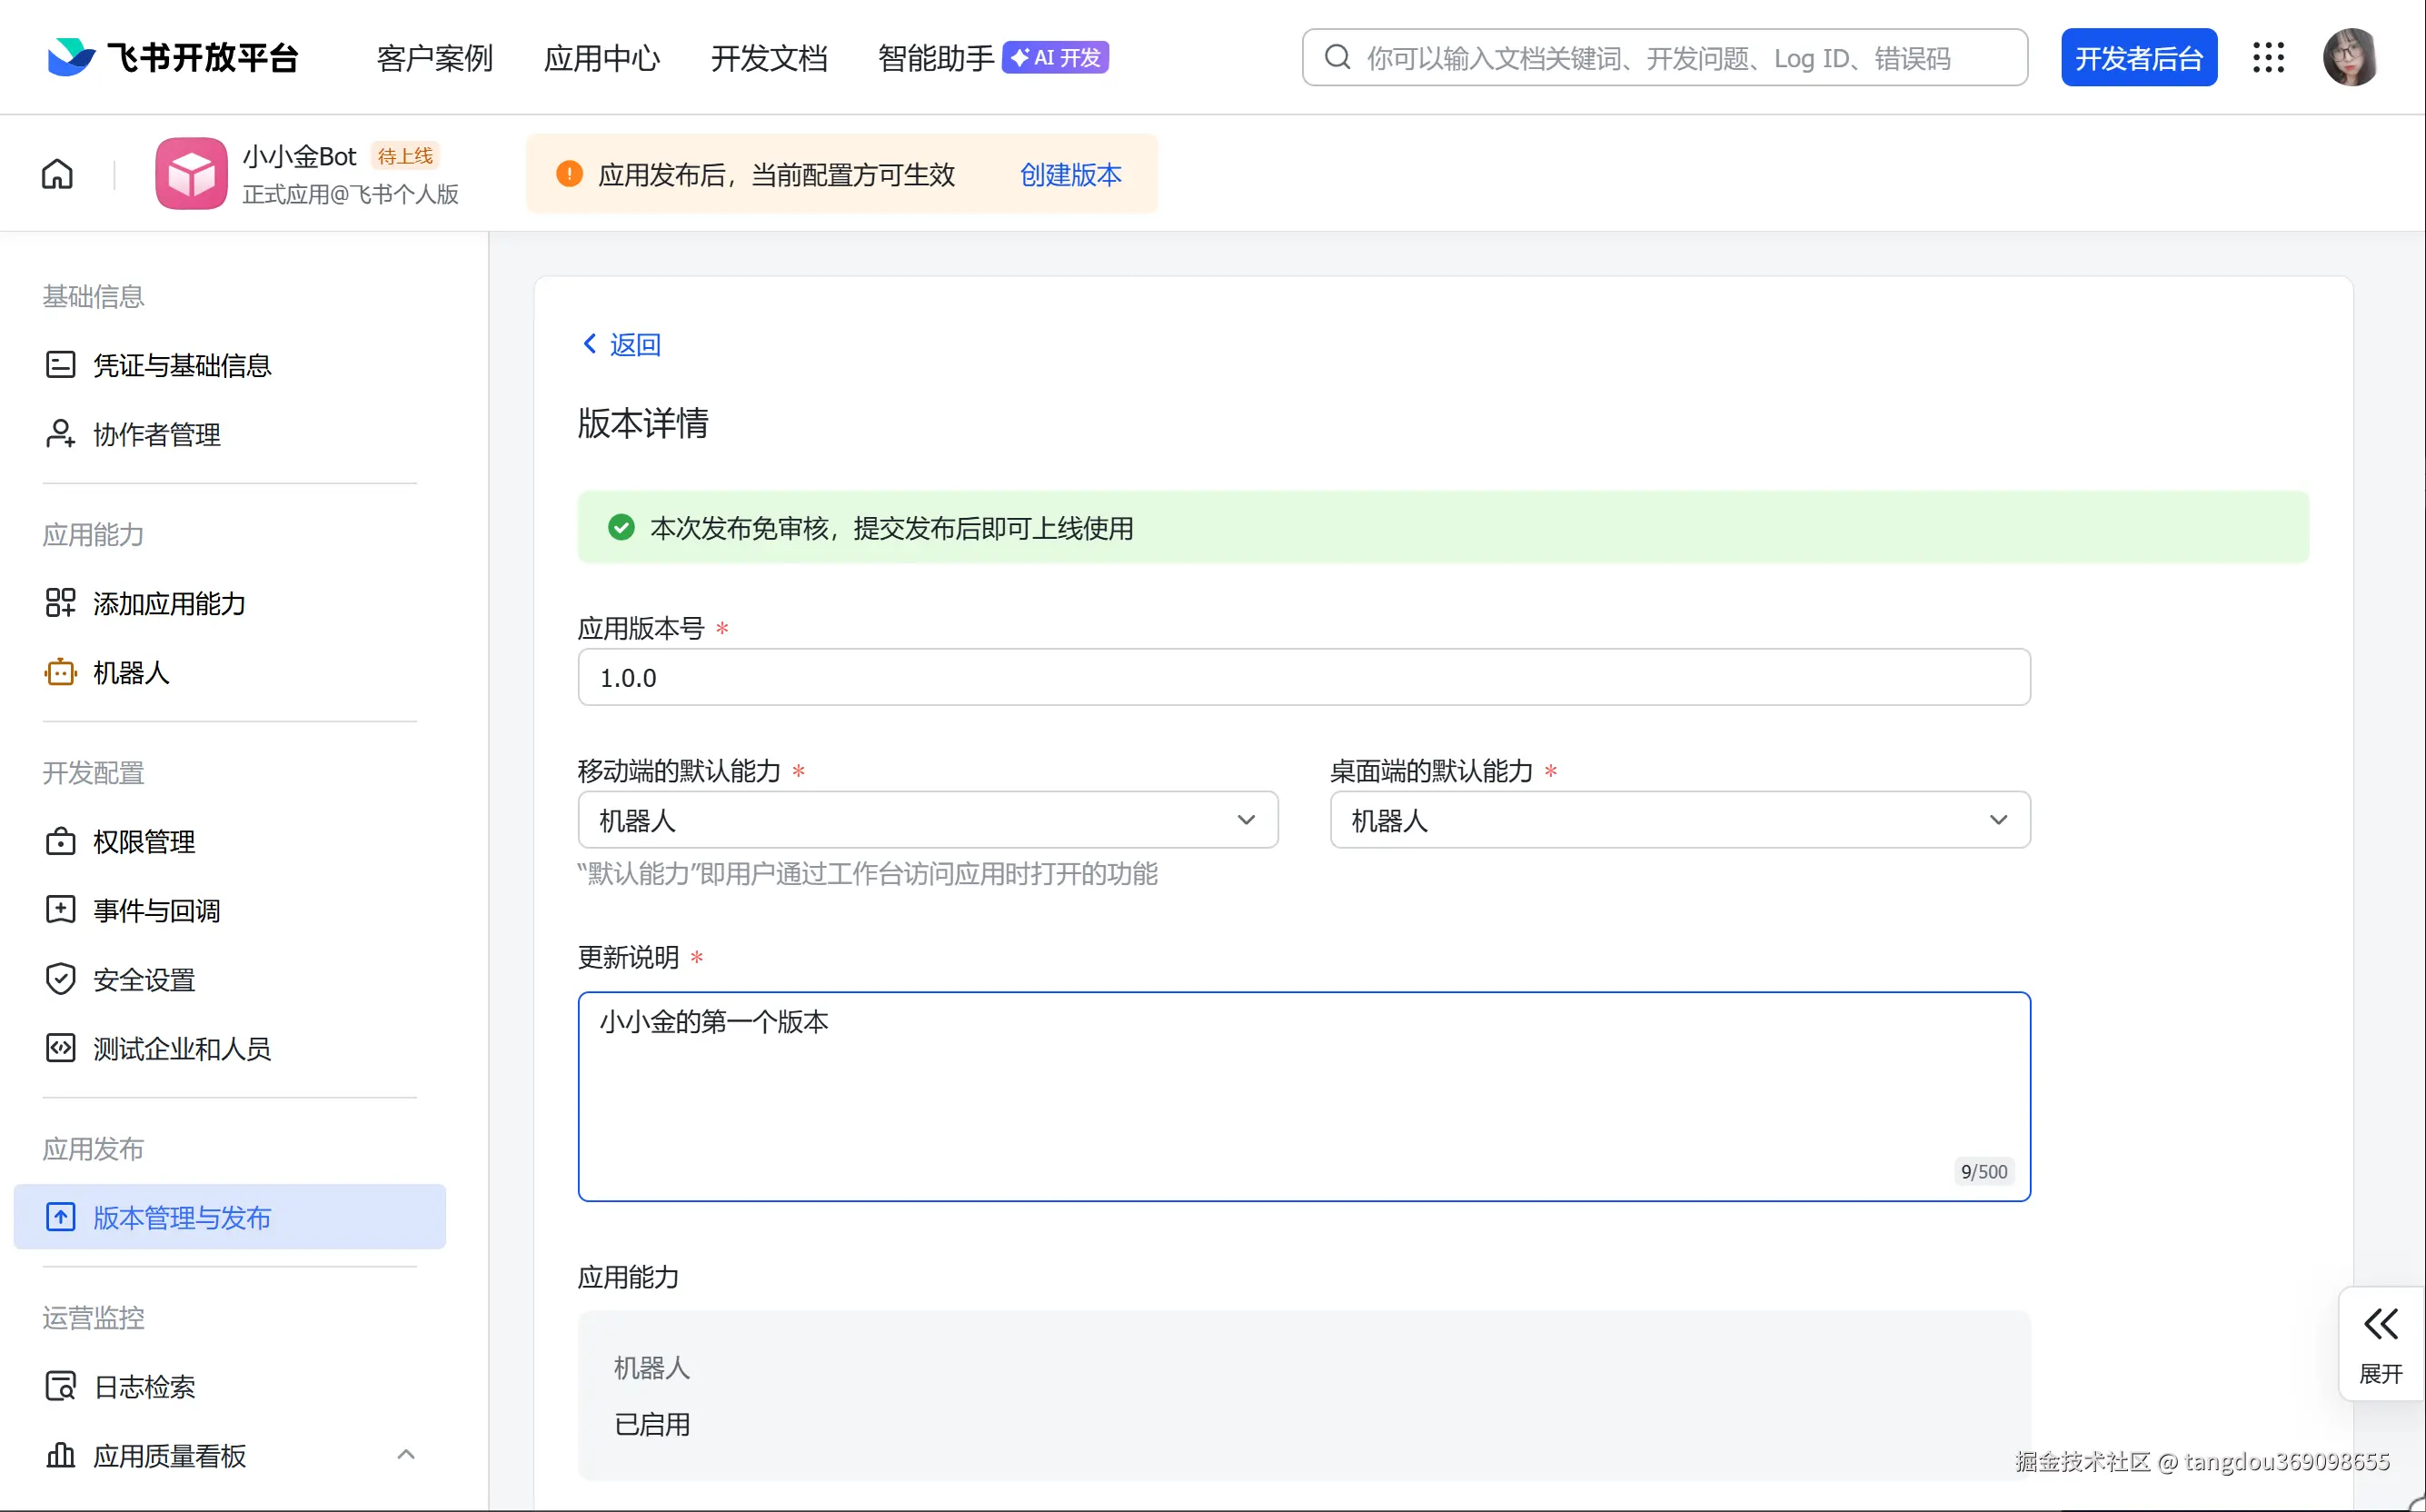Click the user avatar picture

(2349, 58)
